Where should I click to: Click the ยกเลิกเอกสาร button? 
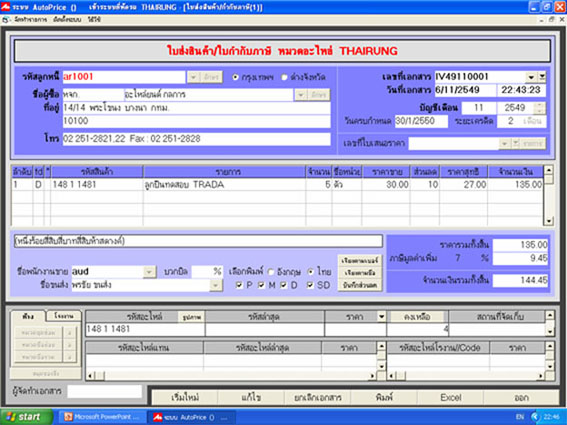point(317,398)
